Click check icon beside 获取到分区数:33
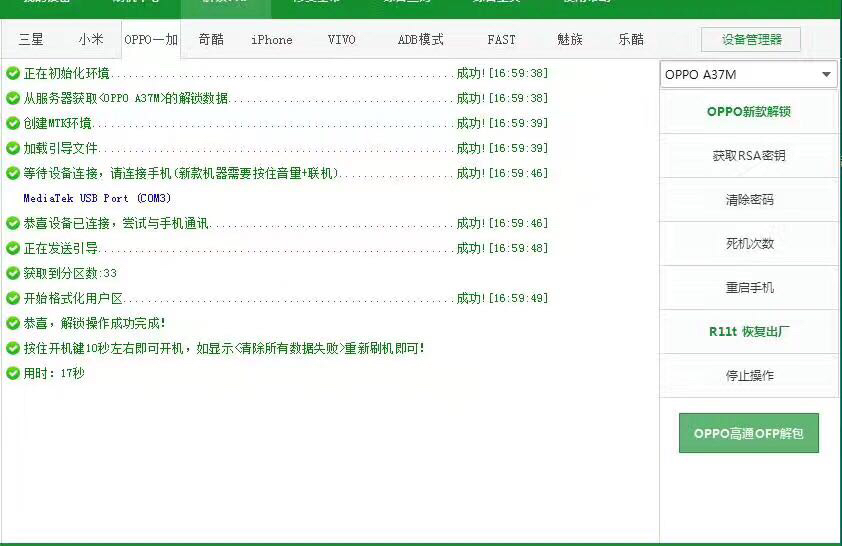The width and height of the screenshot is (842, 546). (x=13, y=273)
